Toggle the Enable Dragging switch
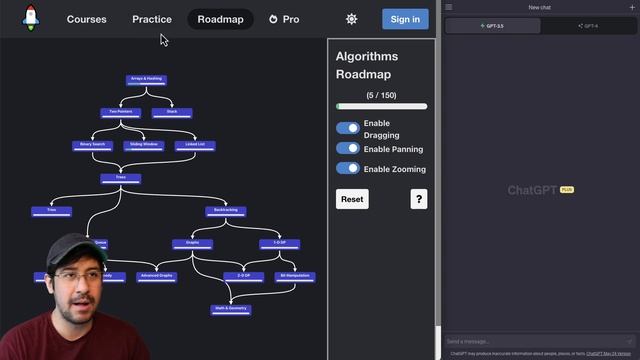The width and height of the screenshot is (640, 360). (348, 128)
